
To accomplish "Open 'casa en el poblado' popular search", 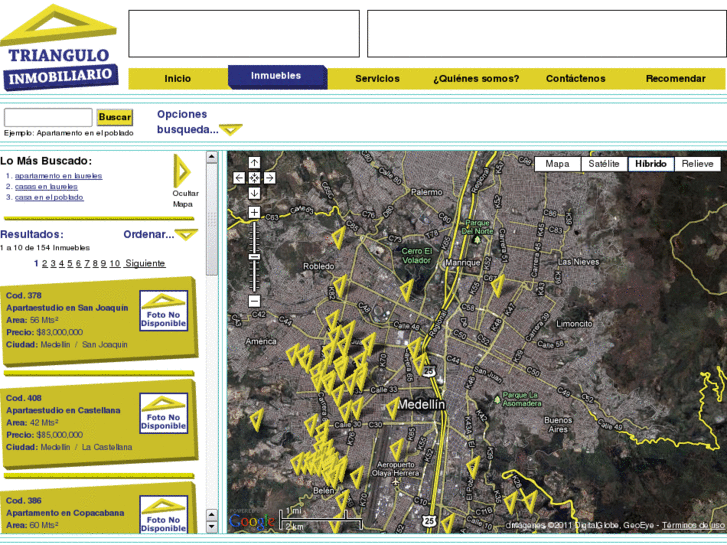I will pyautogui.click(x=49, y=197).
